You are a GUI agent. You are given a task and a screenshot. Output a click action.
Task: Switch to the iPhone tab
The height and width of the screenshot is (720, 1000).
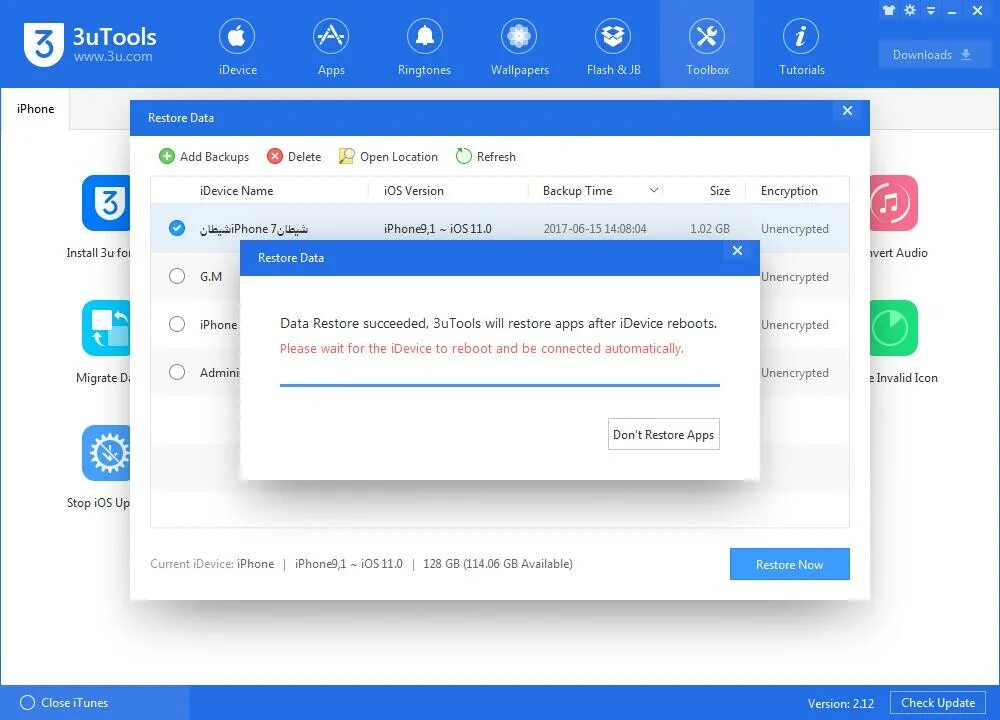click(36, 109)
